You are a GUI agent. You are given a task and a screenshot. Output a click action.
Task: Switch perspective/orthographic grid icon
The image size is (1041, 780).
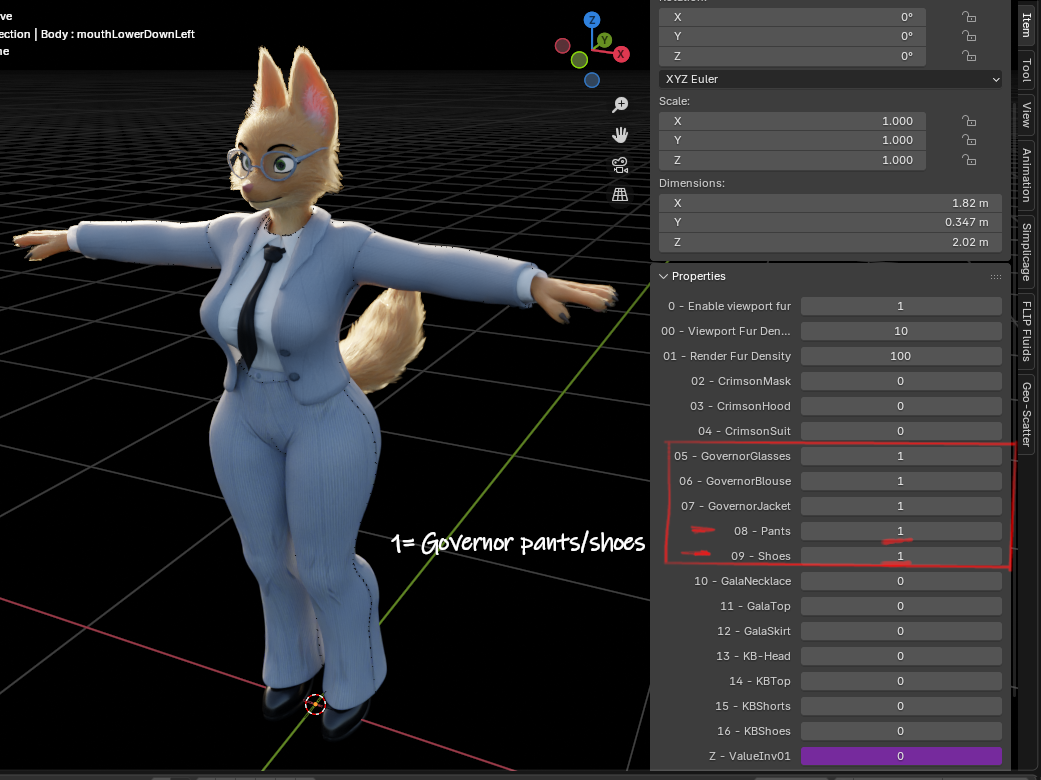pyautogui.click(x=620, y=195)
